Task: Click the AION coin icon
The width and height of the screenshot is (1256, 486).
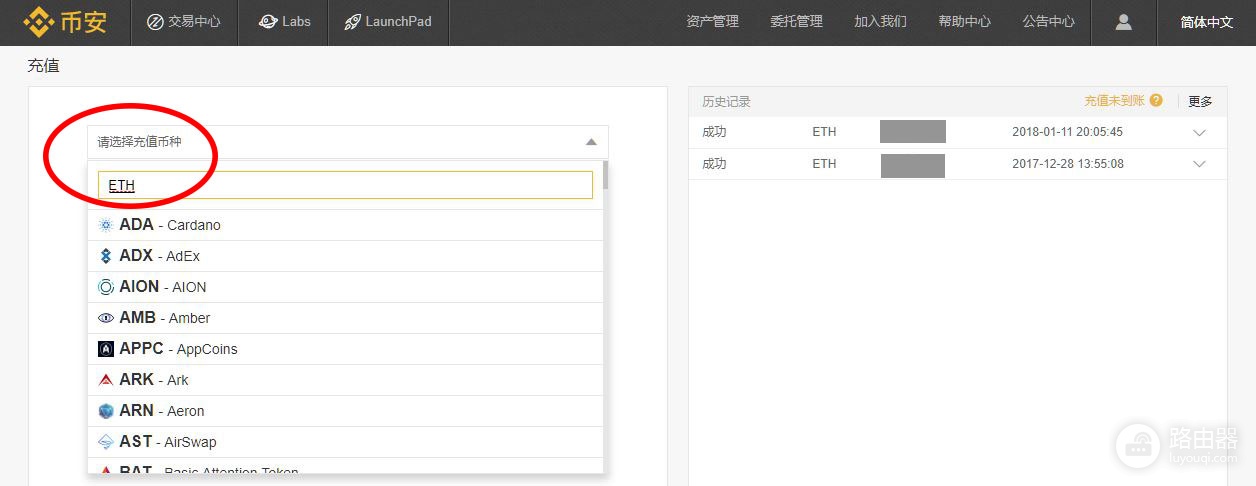Action: 106,287
